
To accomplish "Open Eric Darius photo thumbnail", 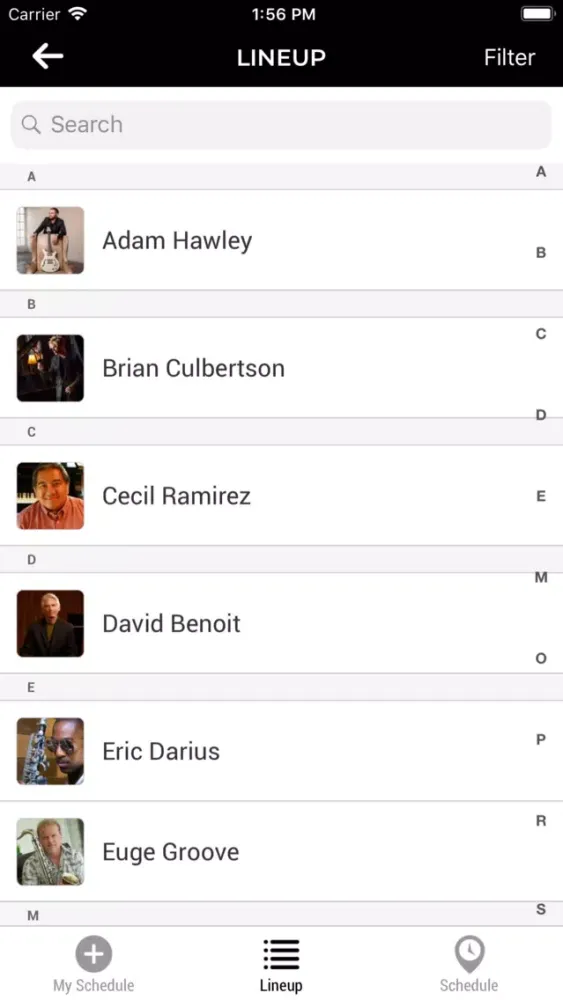I will pyautogui.click(x=50, y=751).
